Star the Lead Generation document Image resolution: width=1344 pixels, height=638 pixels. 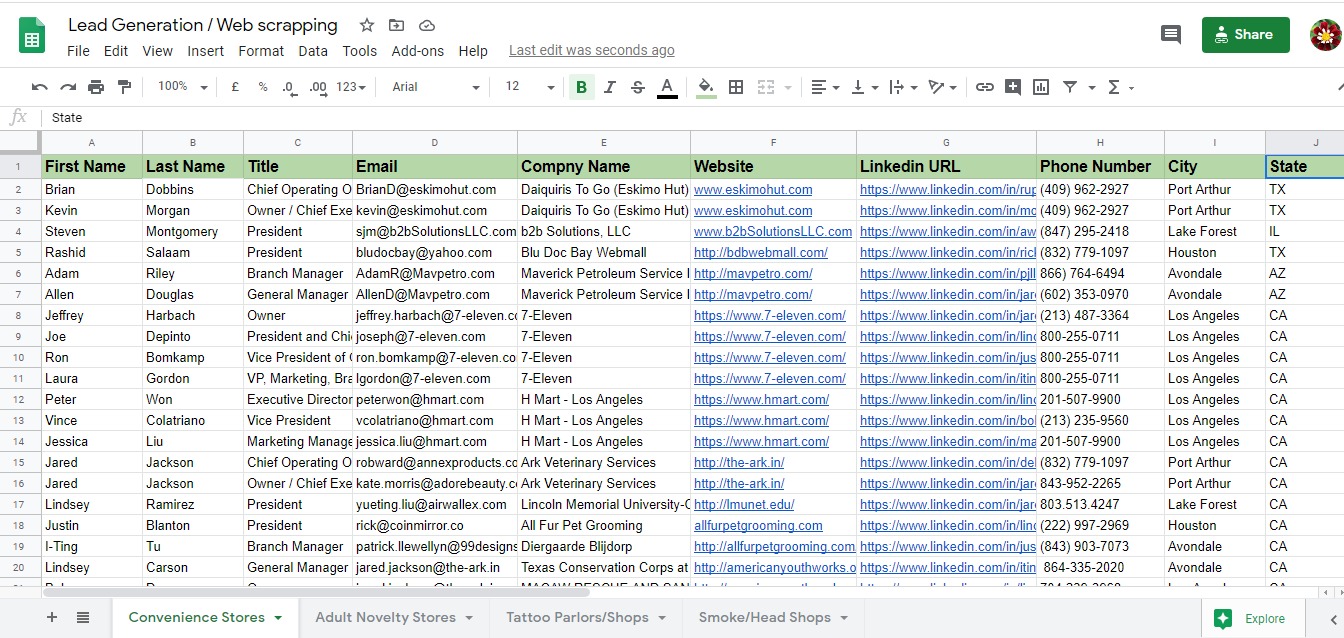tap(367, 26)
